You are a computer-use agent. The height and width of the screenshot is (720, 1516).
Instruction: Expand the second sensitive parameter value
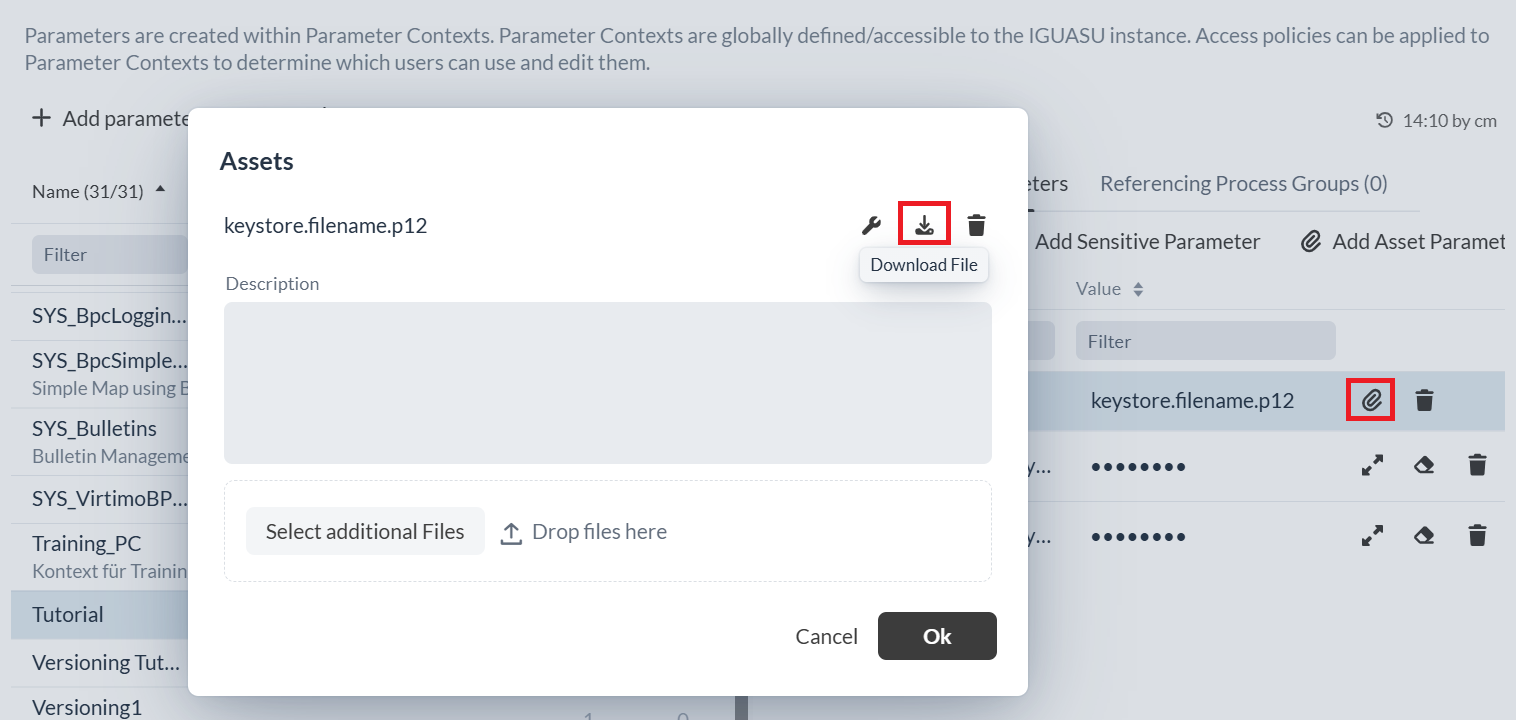click(x=1373, y=535)
